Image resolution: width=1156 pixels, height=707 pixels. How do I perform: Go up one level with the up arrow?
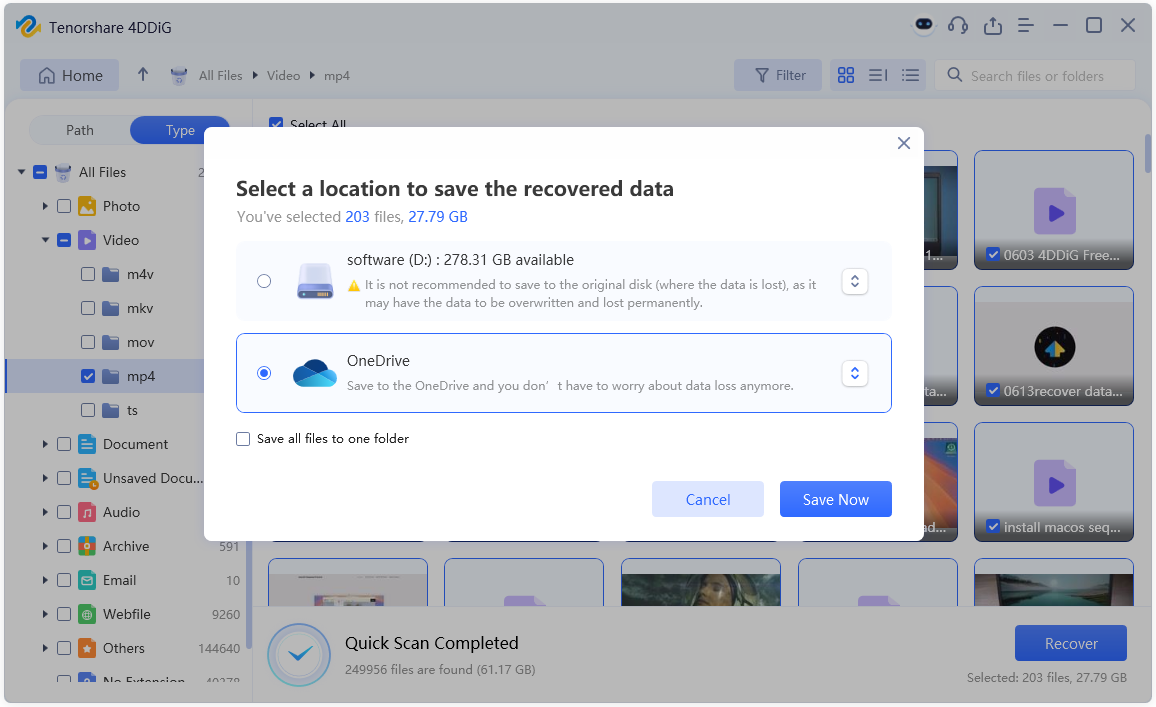[143, 75]
